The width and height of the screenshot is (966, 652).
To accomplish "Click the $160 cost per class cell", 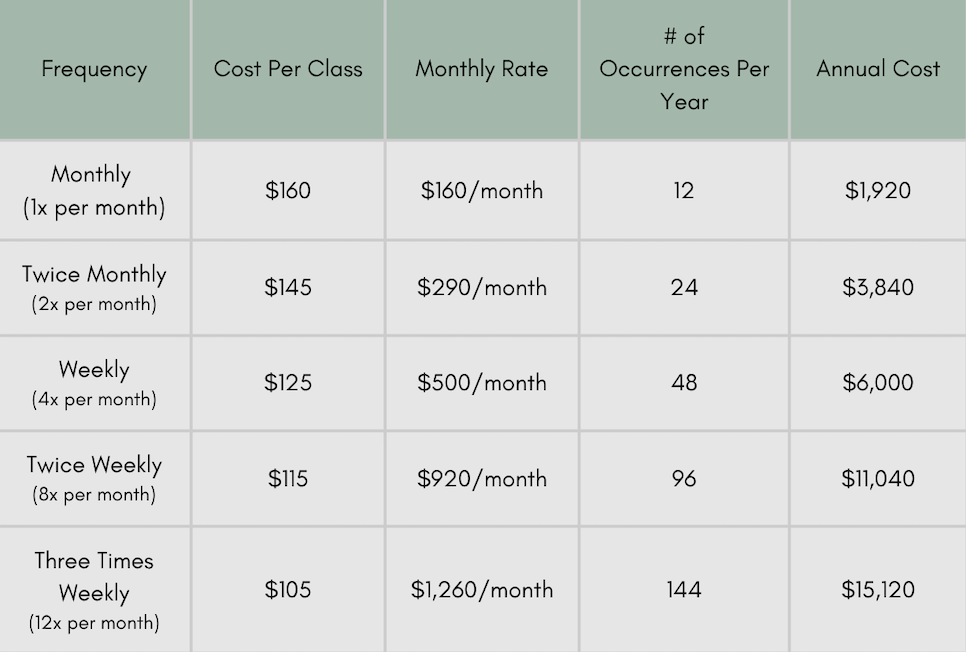I will click(x=288, y=190).
